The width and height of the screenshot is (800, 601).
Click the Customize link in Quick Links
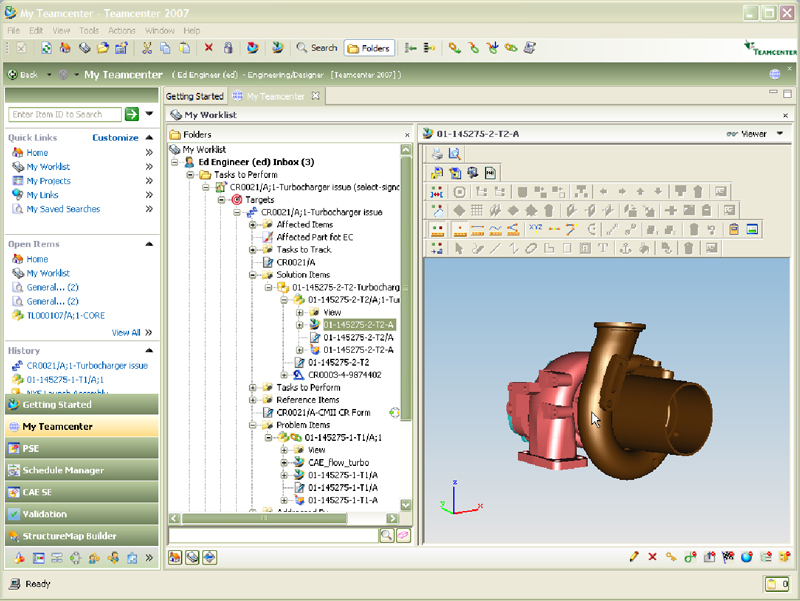115,138
